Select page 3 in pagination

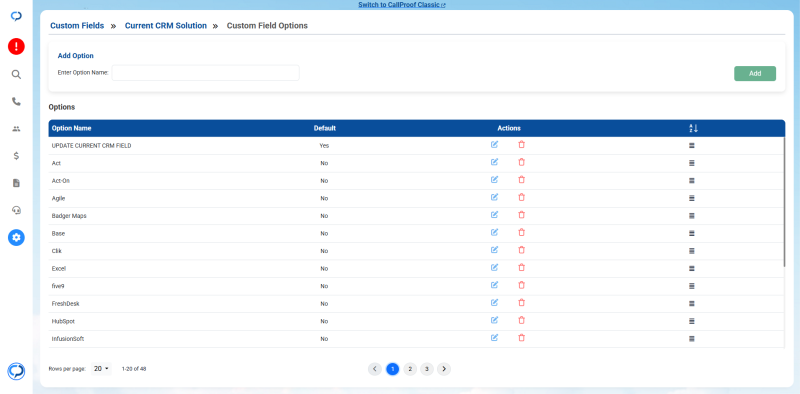click(427, 369)
